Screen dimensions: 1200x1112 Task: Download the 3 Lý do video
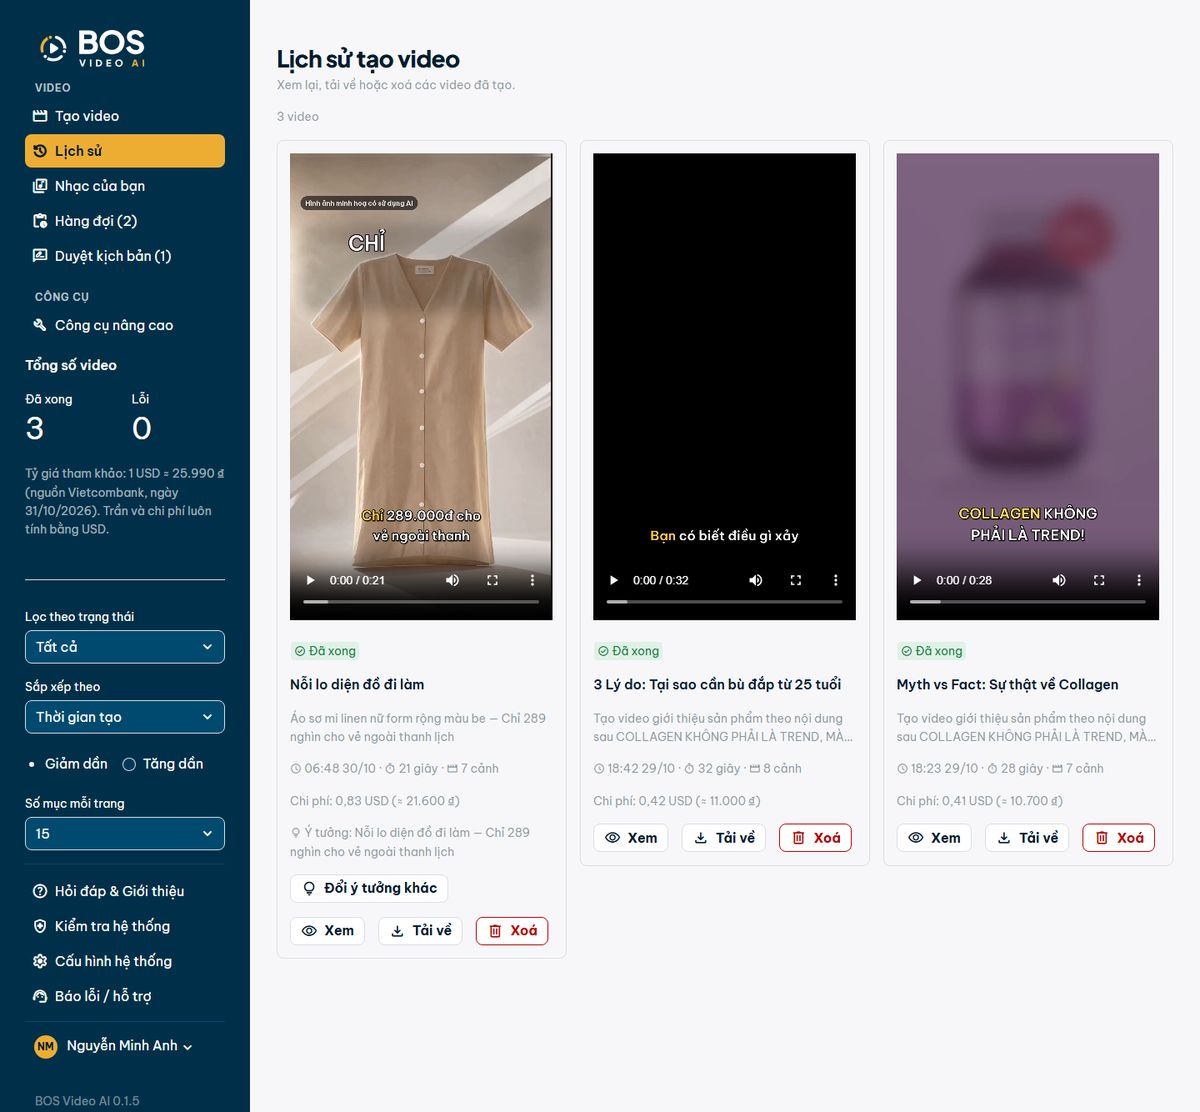[724, 838]
